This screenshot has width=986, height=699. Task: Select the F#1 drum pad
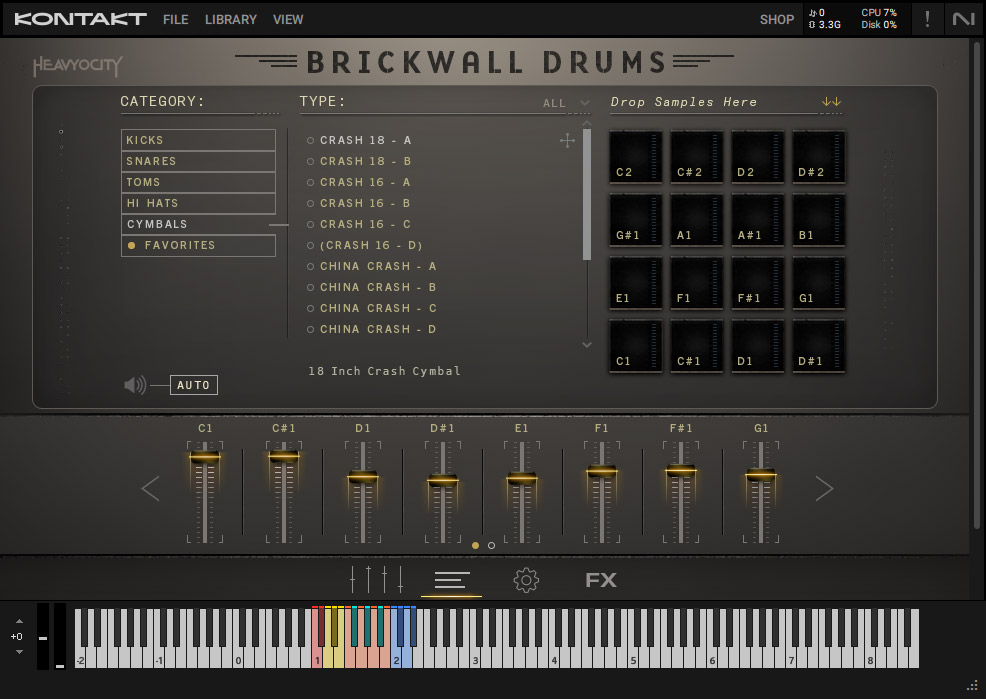(x=758, y=283)
